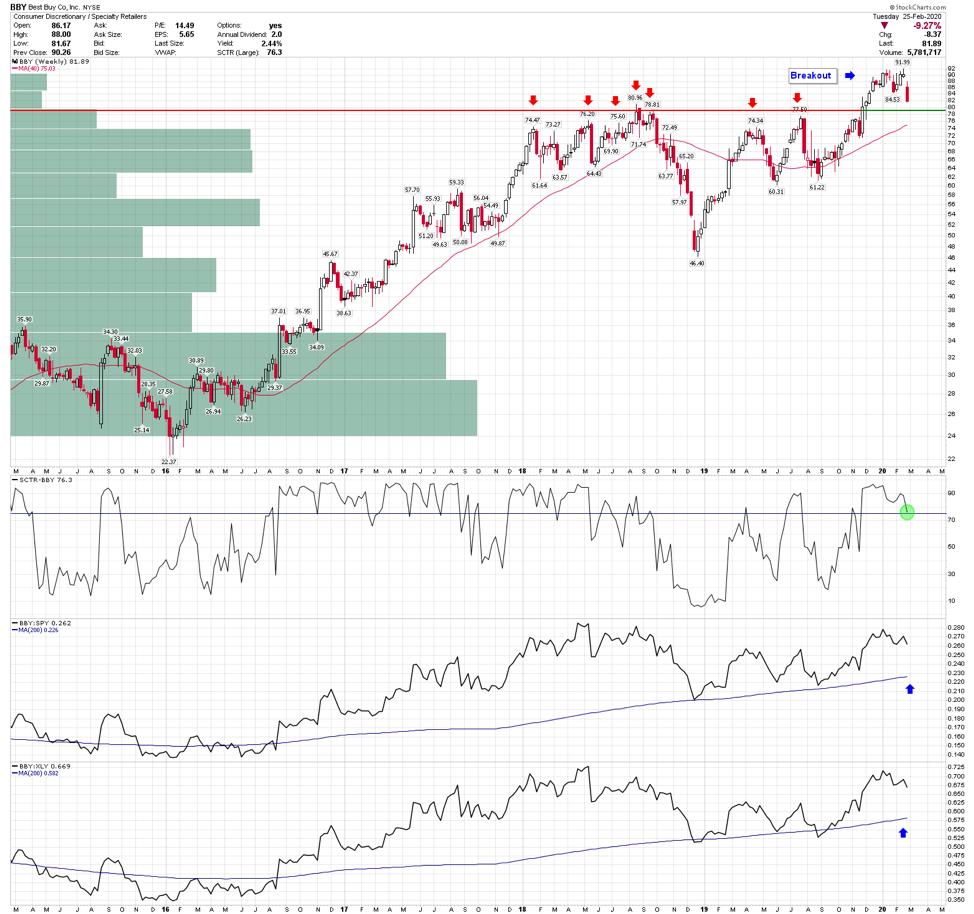Click the Yield value 2.44%
This screenshot has height=914, width=974.
[x=271, y=43]
